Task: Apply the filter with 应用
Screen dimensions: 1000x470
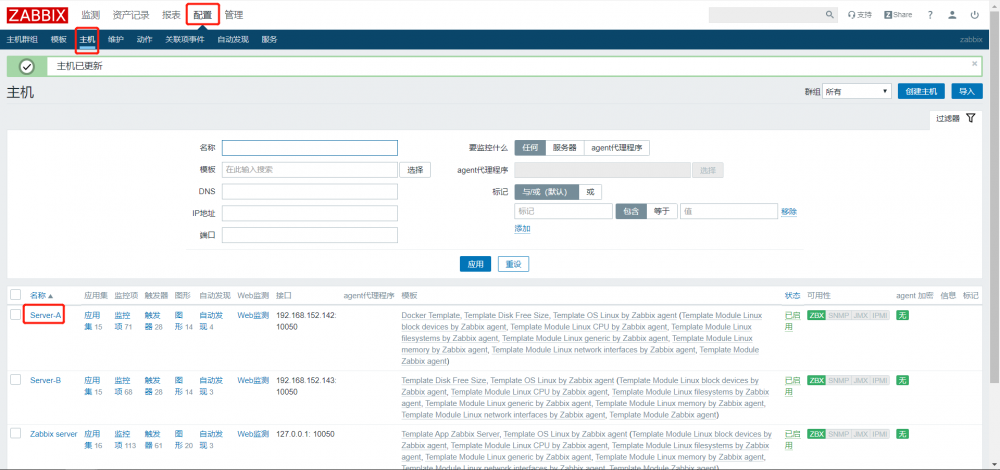Action: pyautogui.click(x=476, y=264)
